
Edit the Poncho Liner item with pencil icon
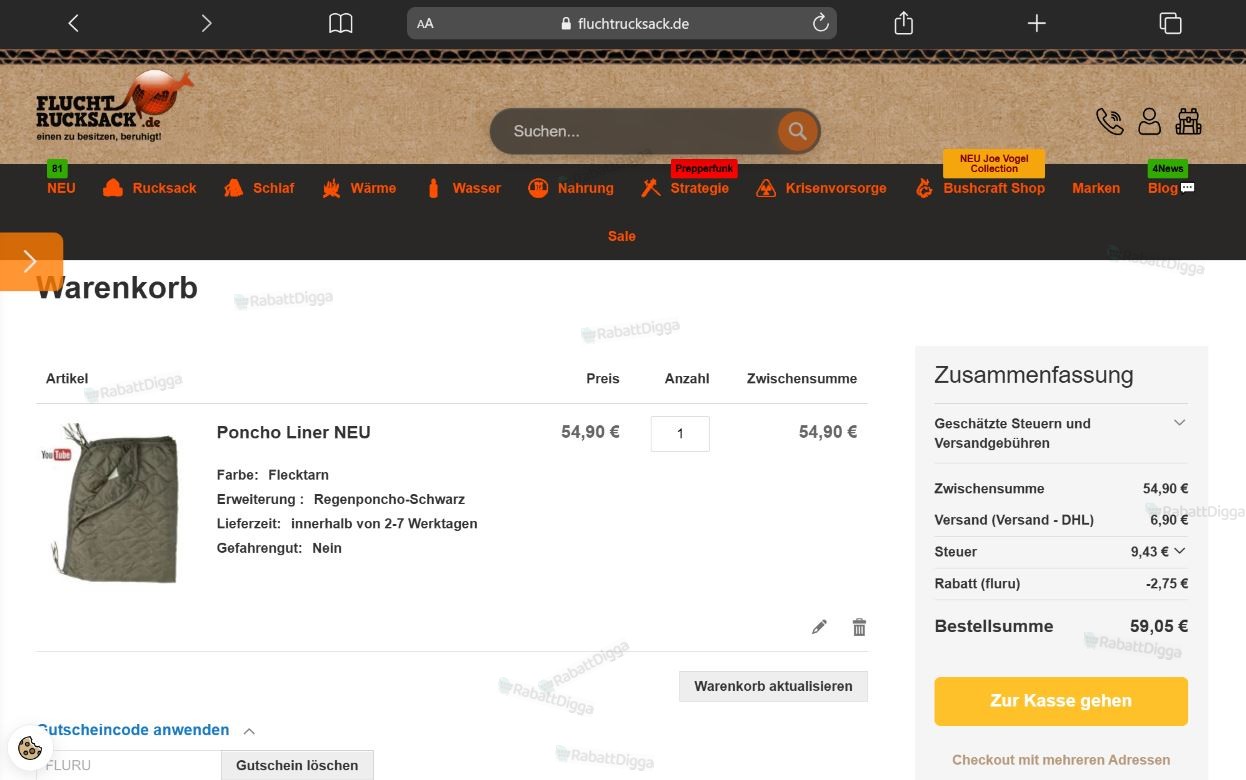pyautogui.click(x=819, y=627)
